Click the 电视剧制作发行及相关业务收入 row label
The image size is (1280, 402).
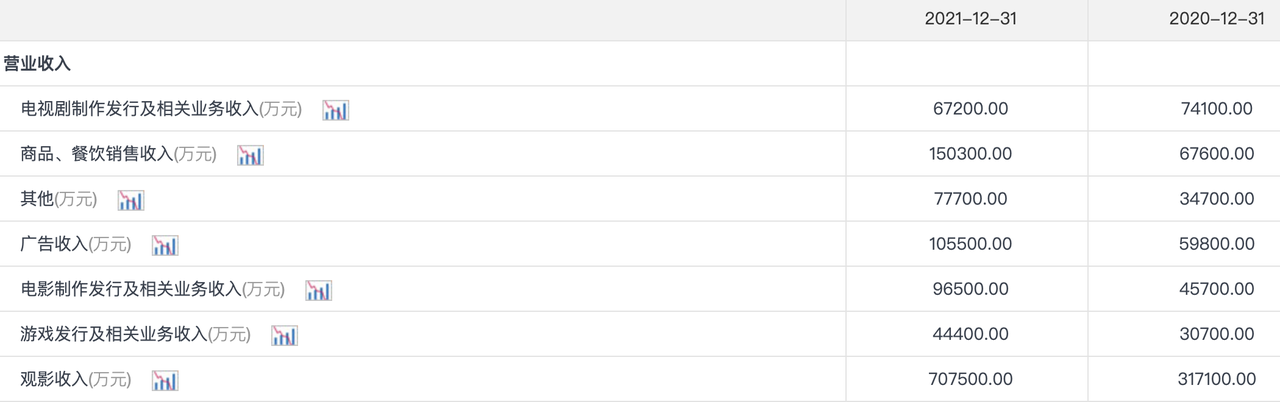point(140,109)
